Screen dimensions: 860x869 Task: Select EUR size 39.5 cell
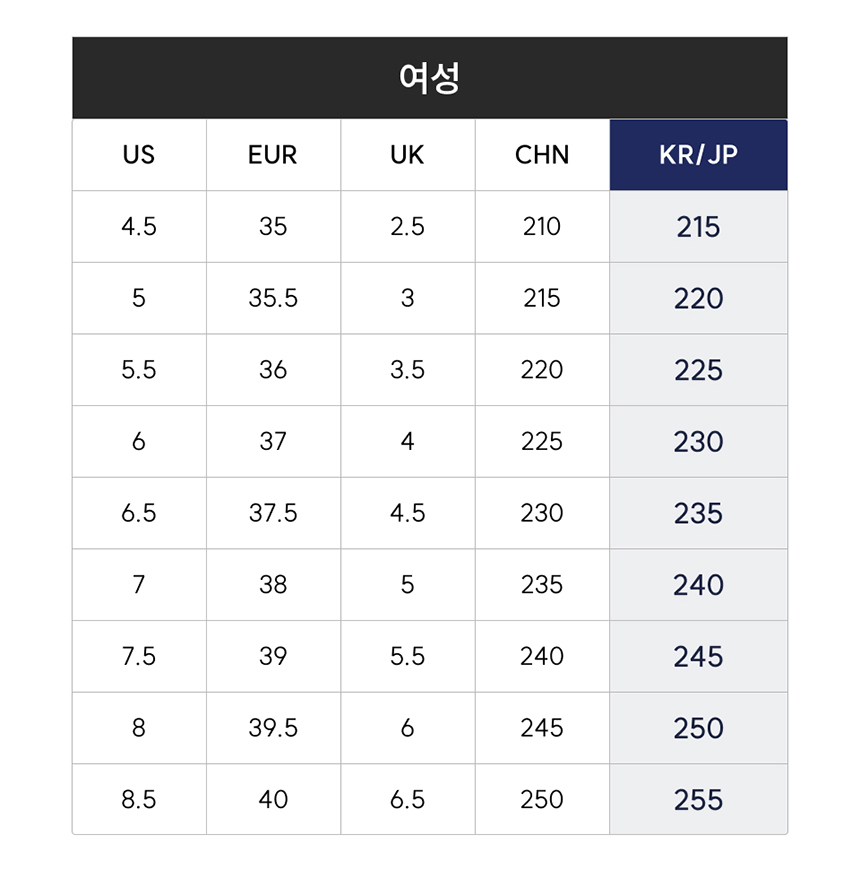(x=273, y=728)
